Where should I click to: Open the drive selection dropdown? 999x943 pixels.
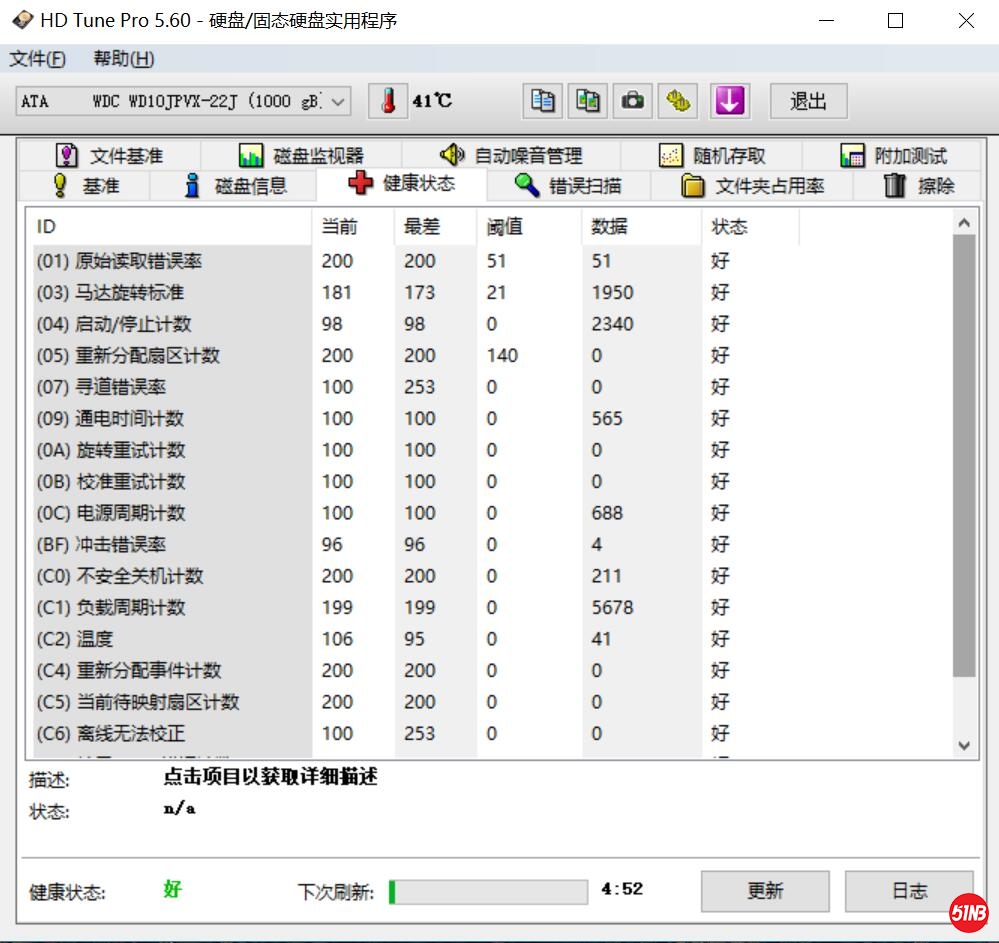click(337, 100)
